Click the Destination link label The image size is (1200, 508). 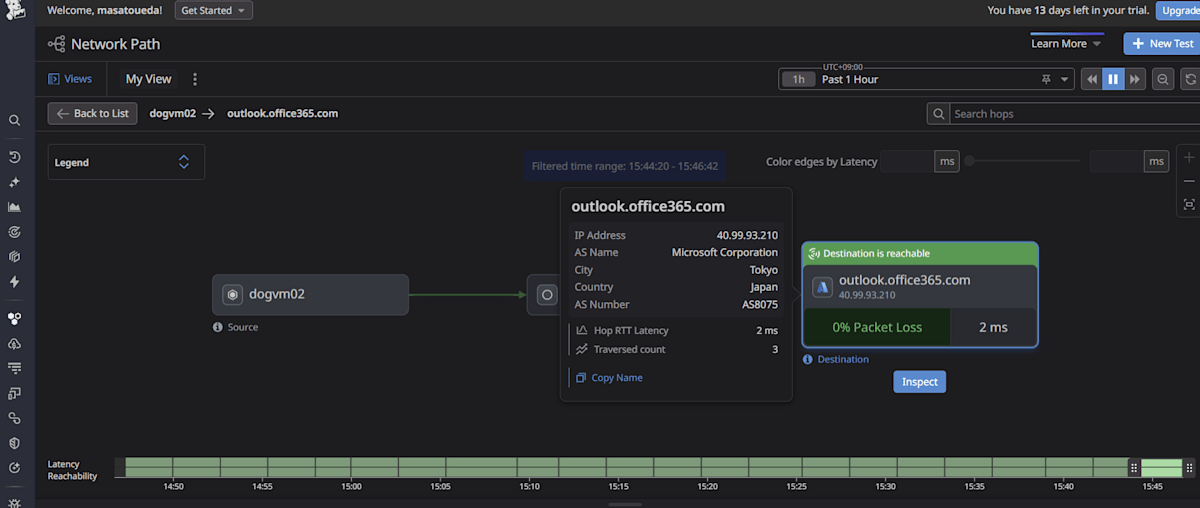[843, 359]
